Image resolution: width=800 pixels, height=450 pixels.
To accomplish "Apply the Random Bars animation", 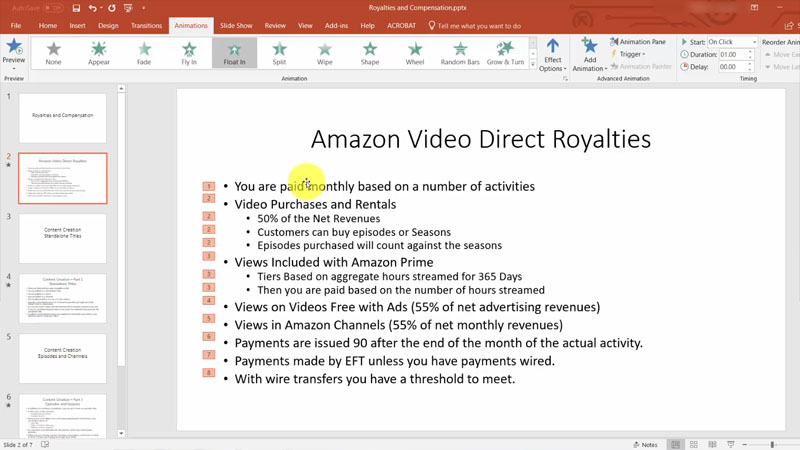I will coord(460,53).
